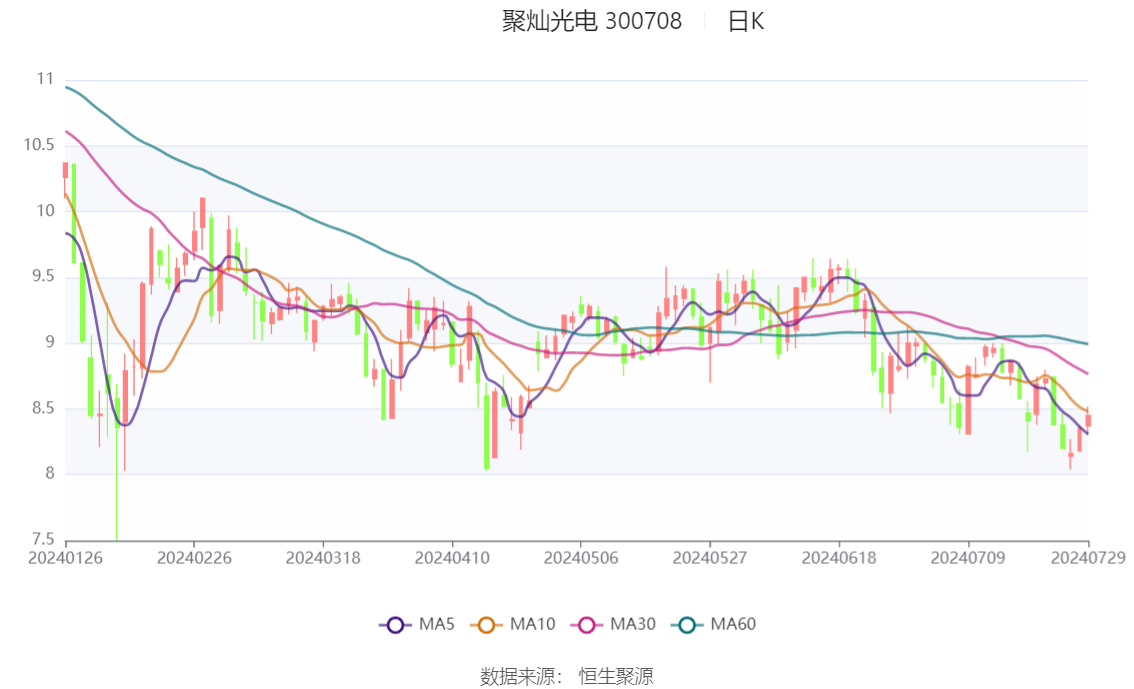Click the 聚灿光电 300708 chart title

pyautogui.click(x=592, y=21)
